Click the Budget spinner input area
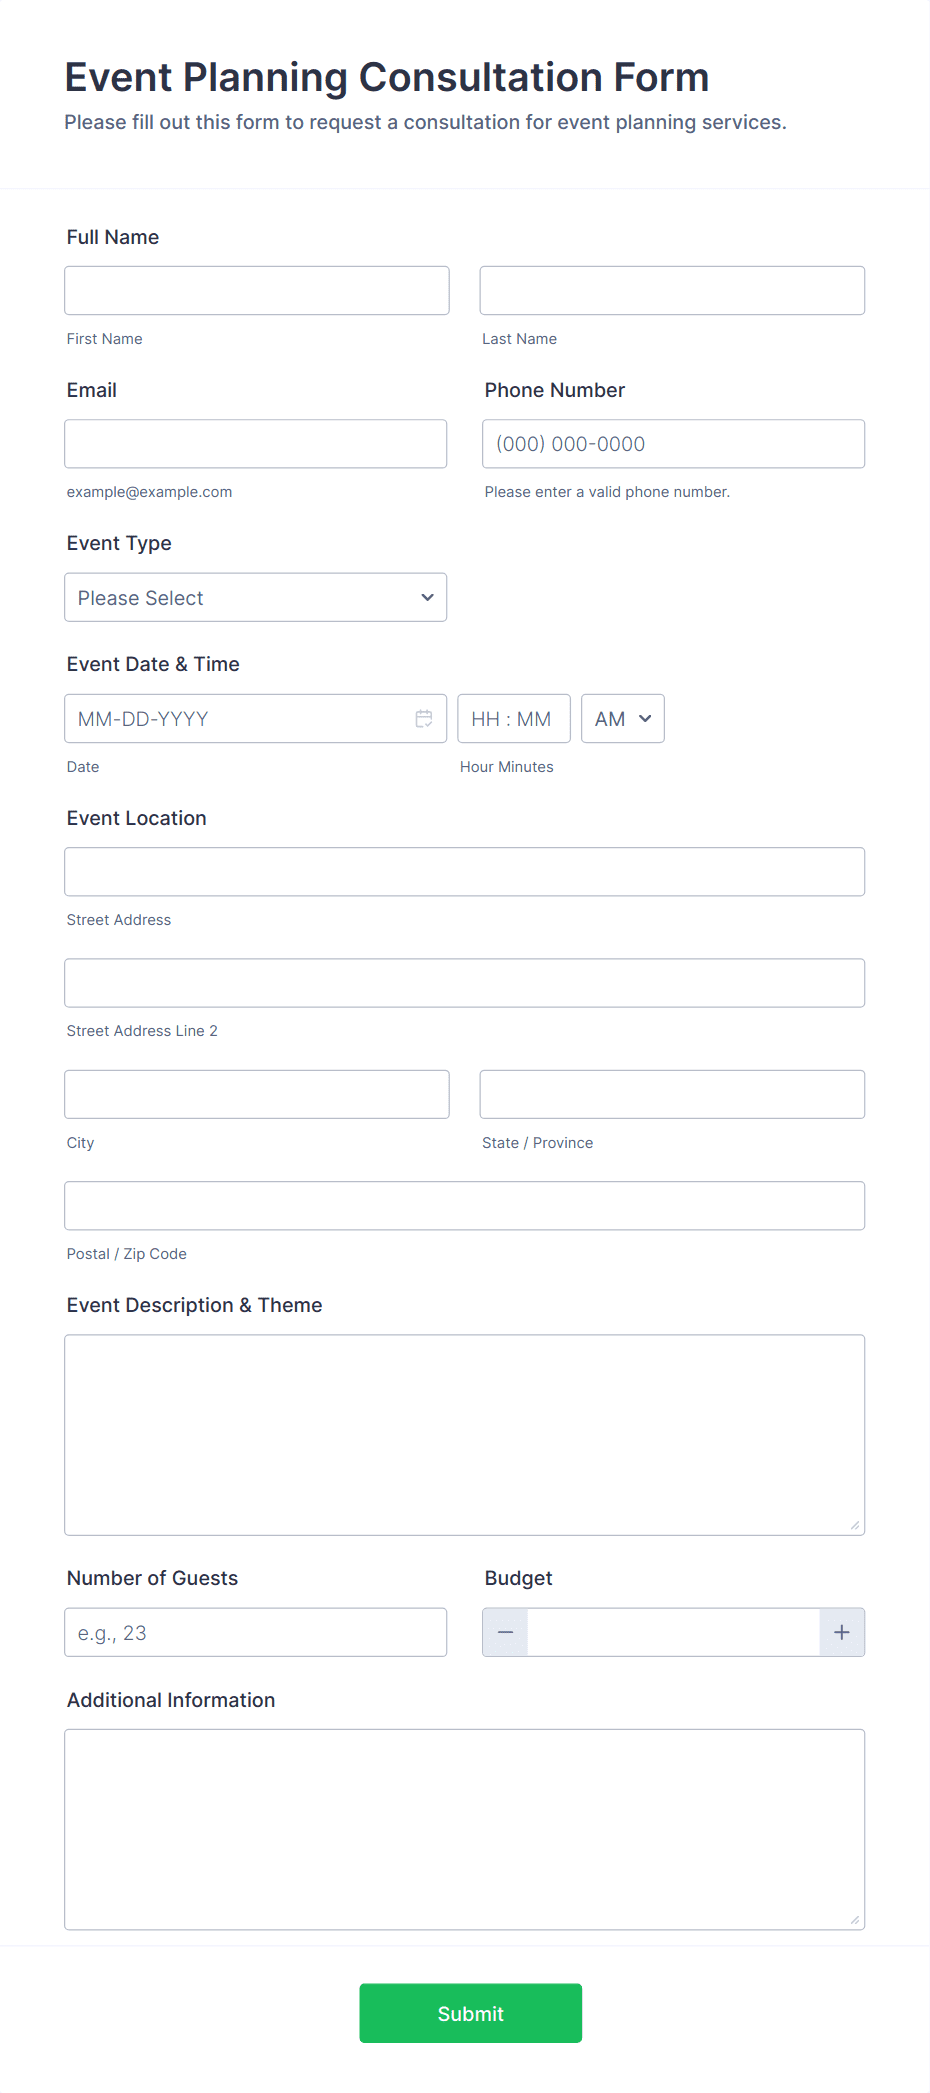 tap(672, 1631)
